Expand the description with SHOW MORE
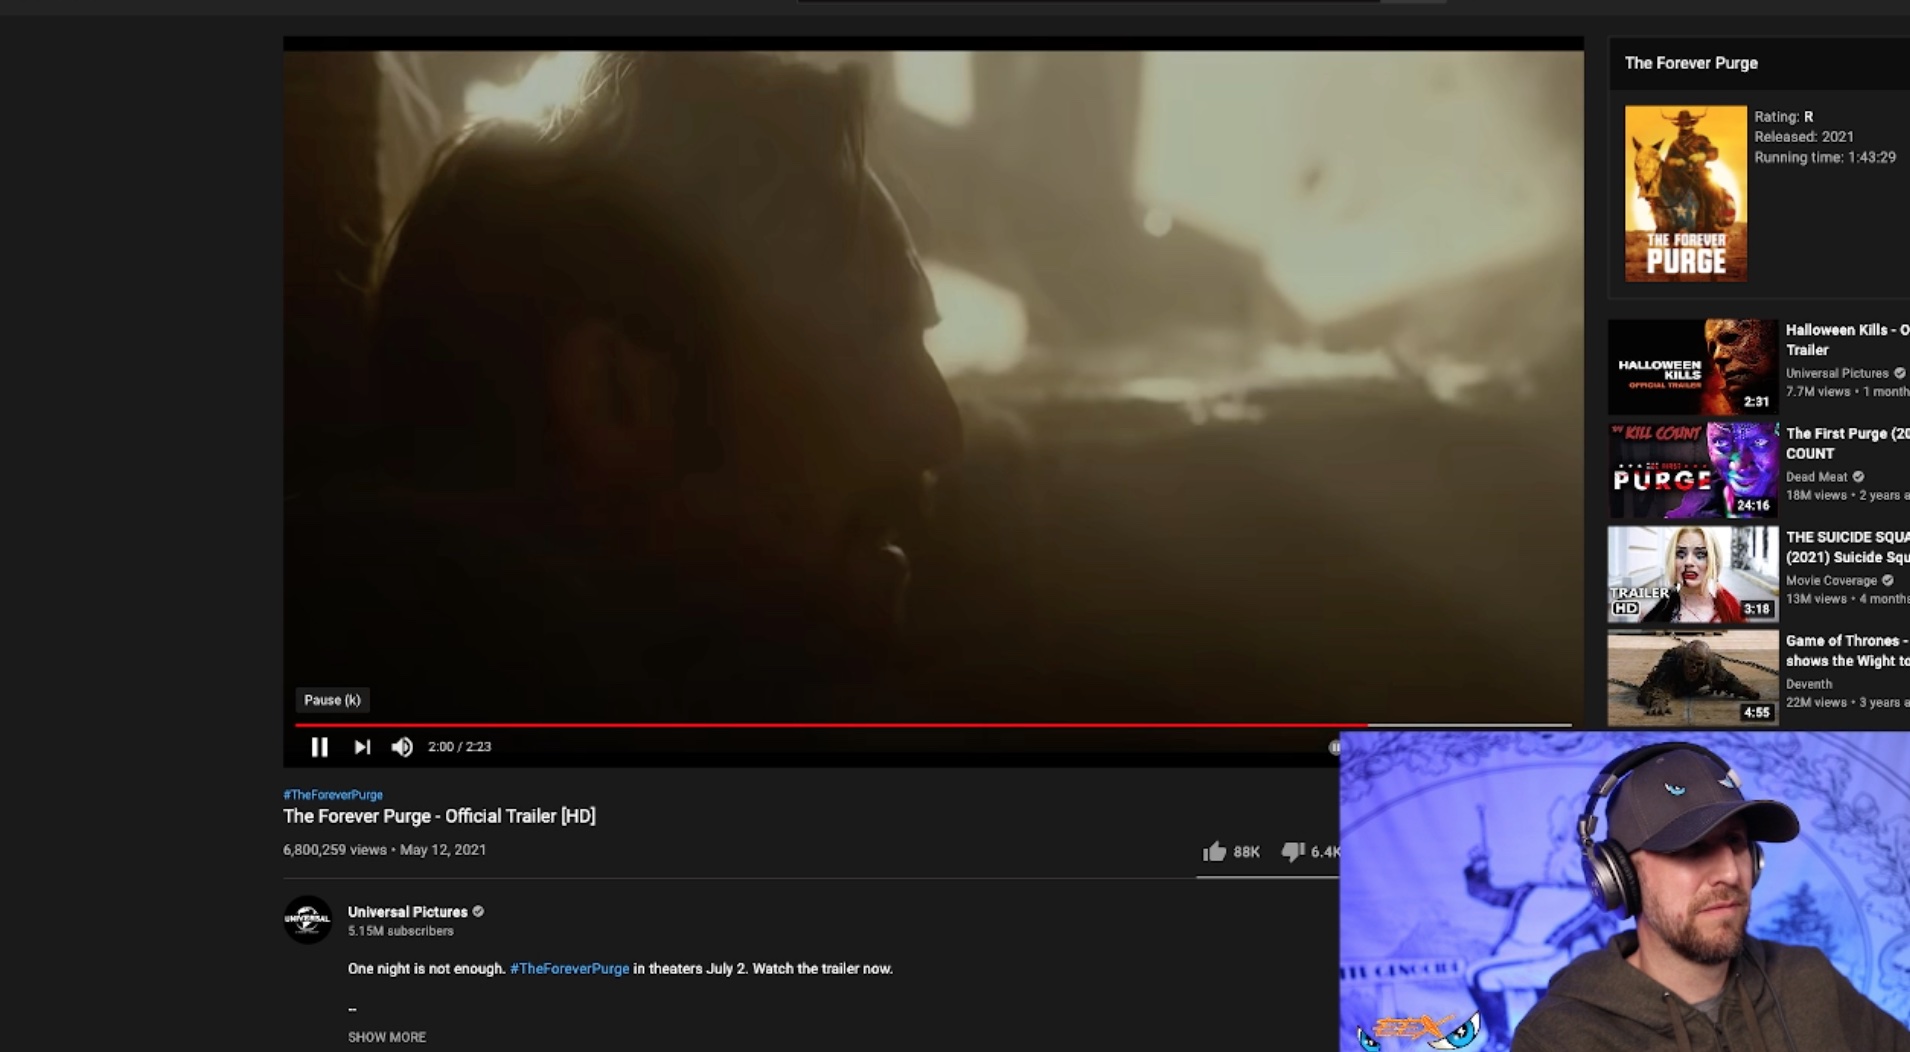Image resolution: width=1910 pixels, height=1052 pixels. coord(387,1037)
